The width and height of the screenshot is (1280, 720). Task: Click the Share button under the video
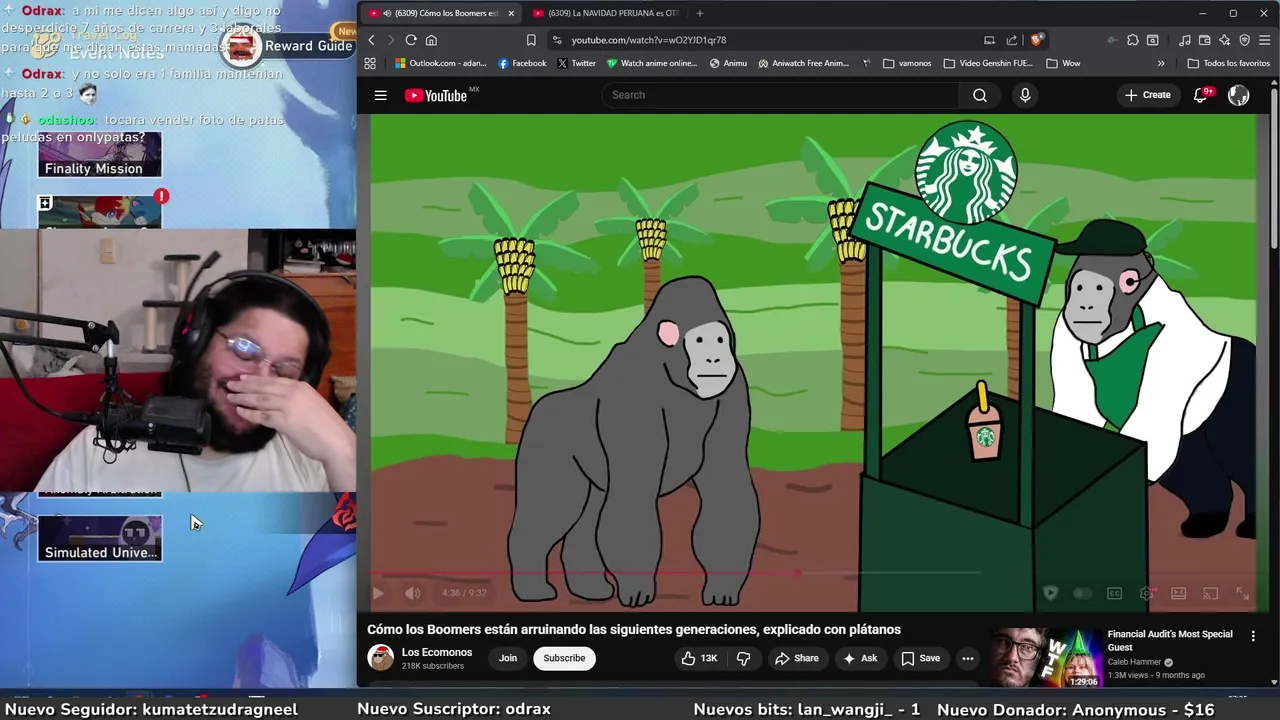[x=797, y=658]
